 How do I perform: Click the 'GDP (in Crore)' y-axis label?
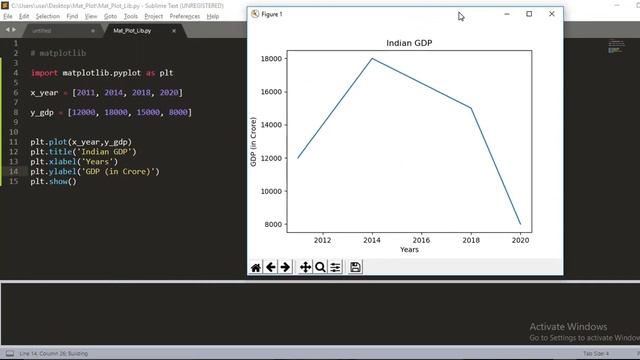253,142
